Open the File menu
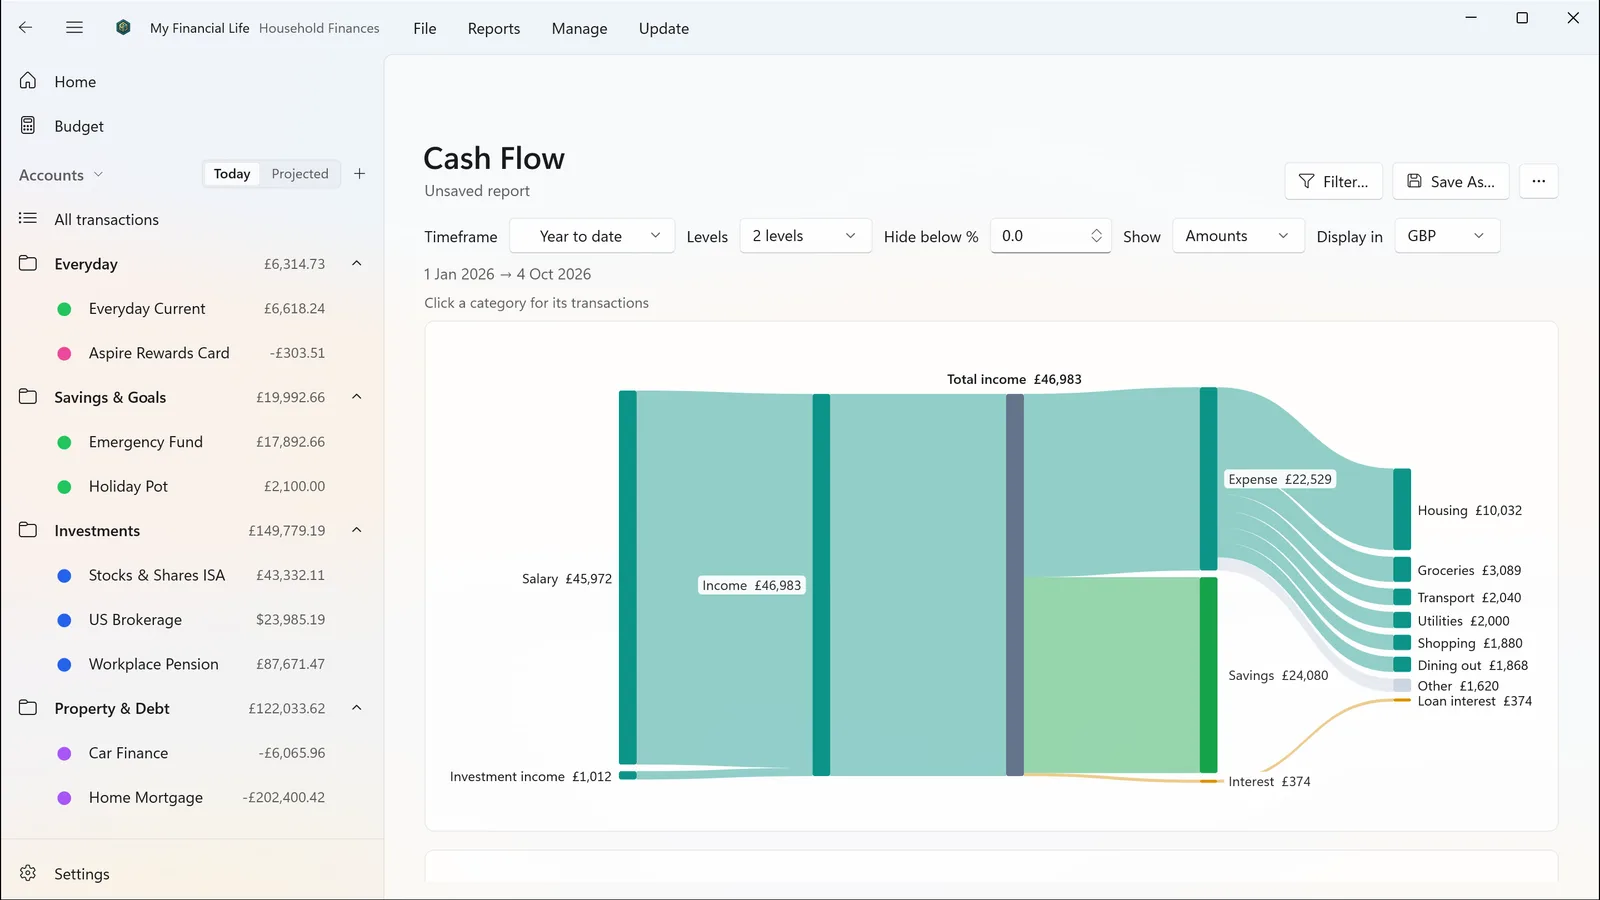Viewport: 1600px width, 900px height. (x=425, y=28)
